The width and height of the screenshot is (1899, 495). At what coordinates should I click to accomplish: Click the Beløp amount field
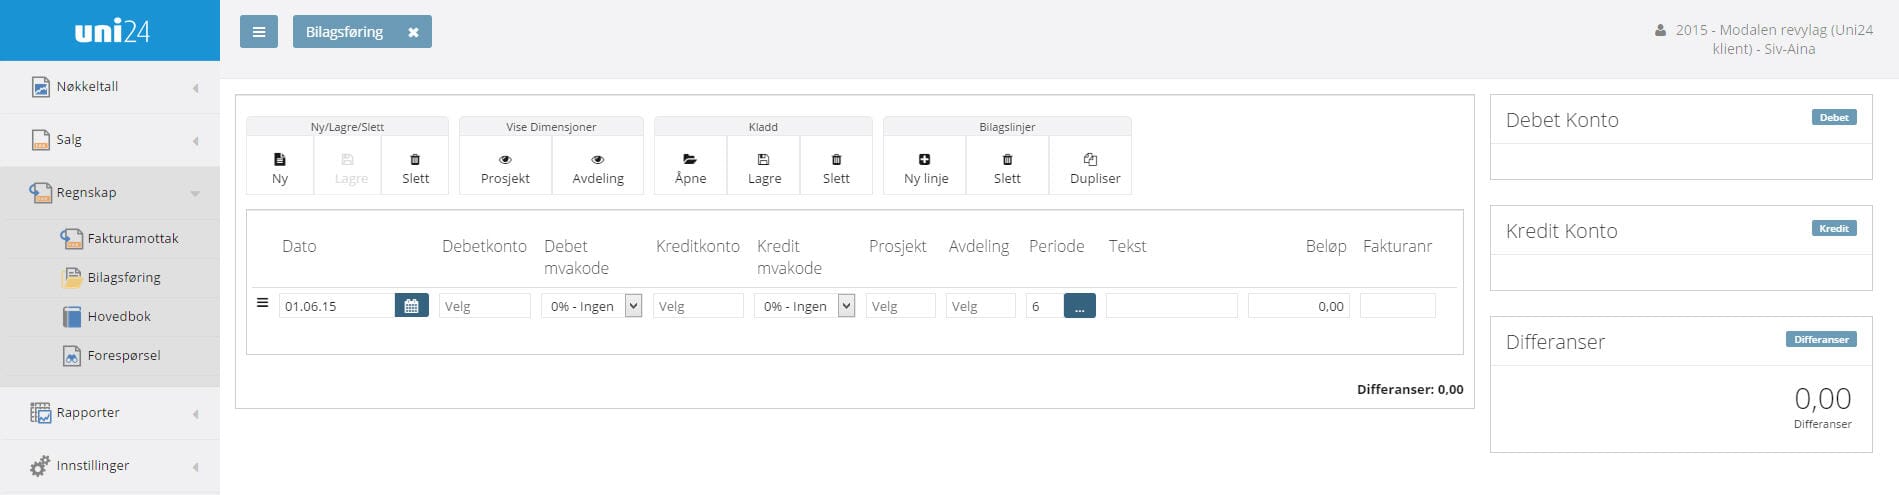[x=1298, y=306]
